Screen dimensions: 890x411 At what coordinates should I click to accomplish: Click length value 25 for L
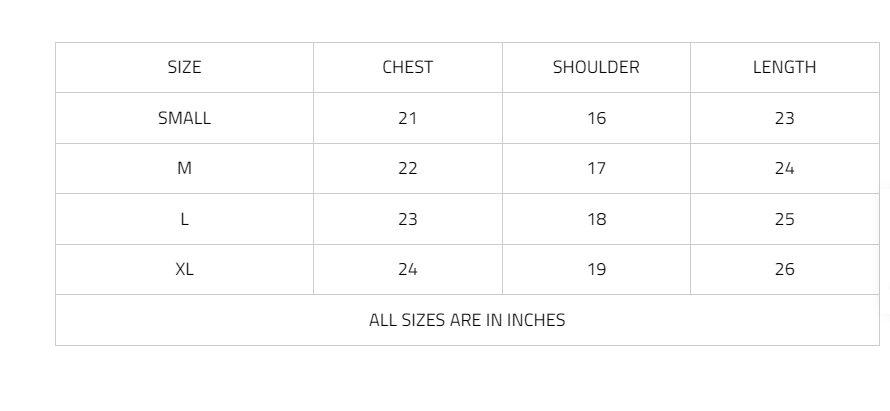coord(784,219)
